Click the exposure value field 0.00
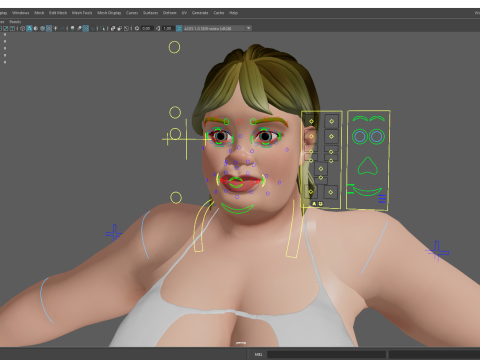This screenshot has height=360, width=480. click(147, 28)
